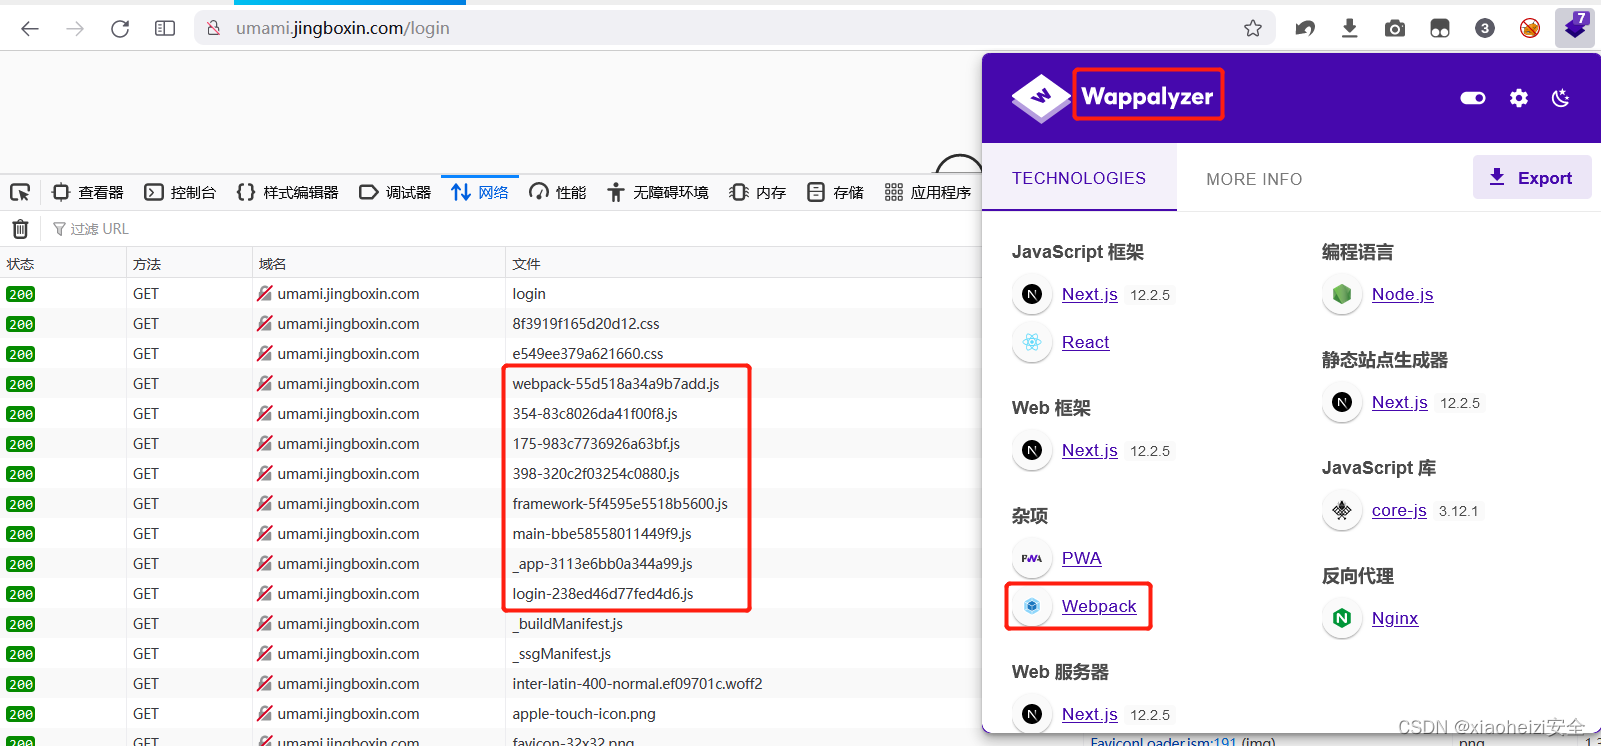This screenshot has height=746, width=1601.
Task: Sort by 状态 column header
Action: pyautogui.click(x=63, y=264)
